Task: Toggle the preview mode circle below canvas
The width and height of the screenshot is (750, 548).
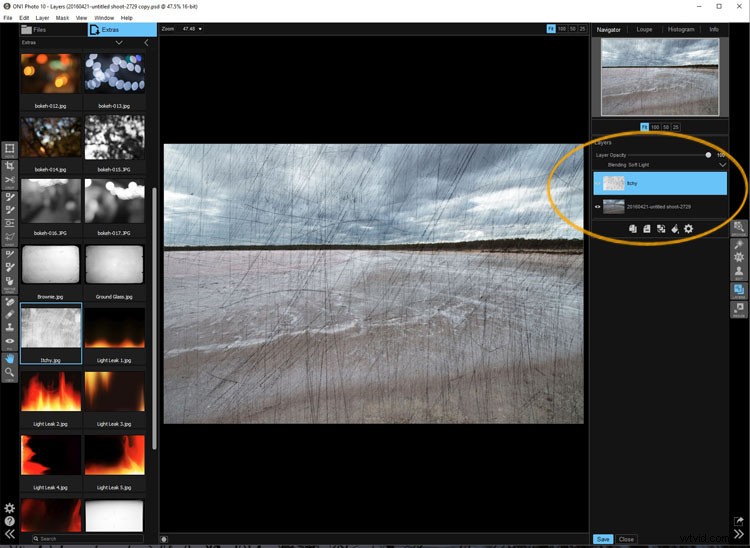Action: [164, 539]
